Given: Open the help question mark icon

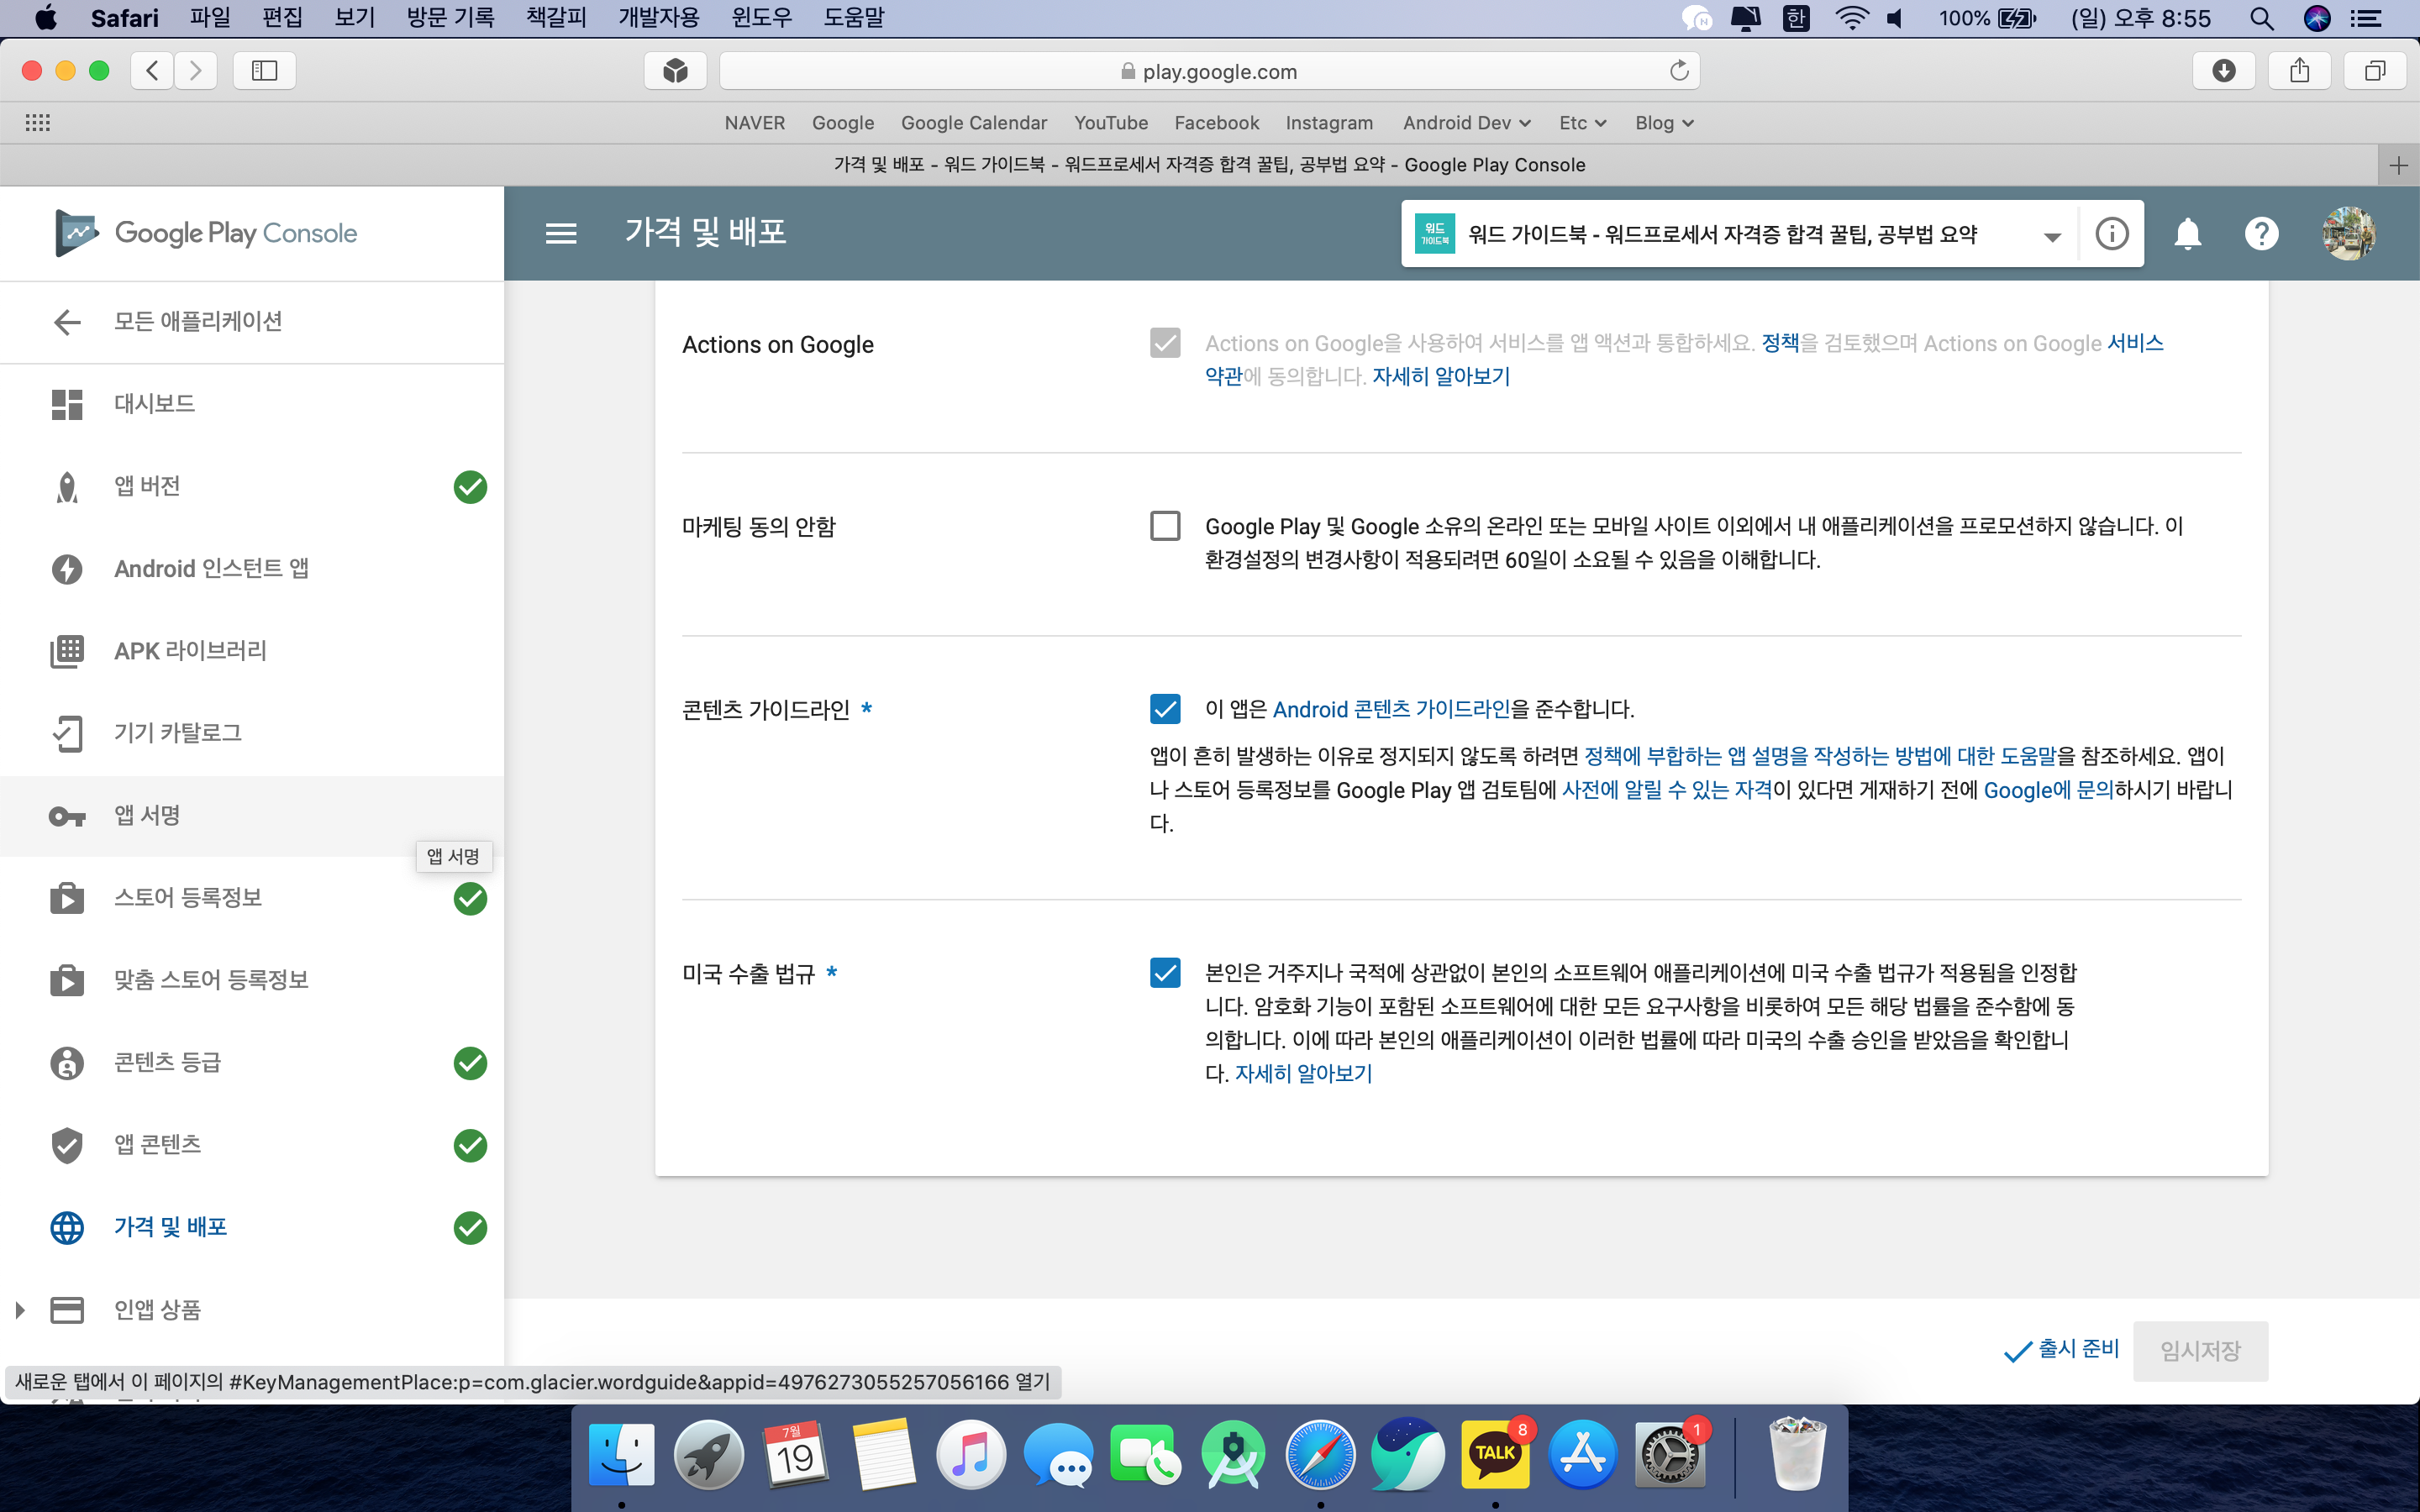Looking at the screenshot, I should click(x=2261, y=234).
